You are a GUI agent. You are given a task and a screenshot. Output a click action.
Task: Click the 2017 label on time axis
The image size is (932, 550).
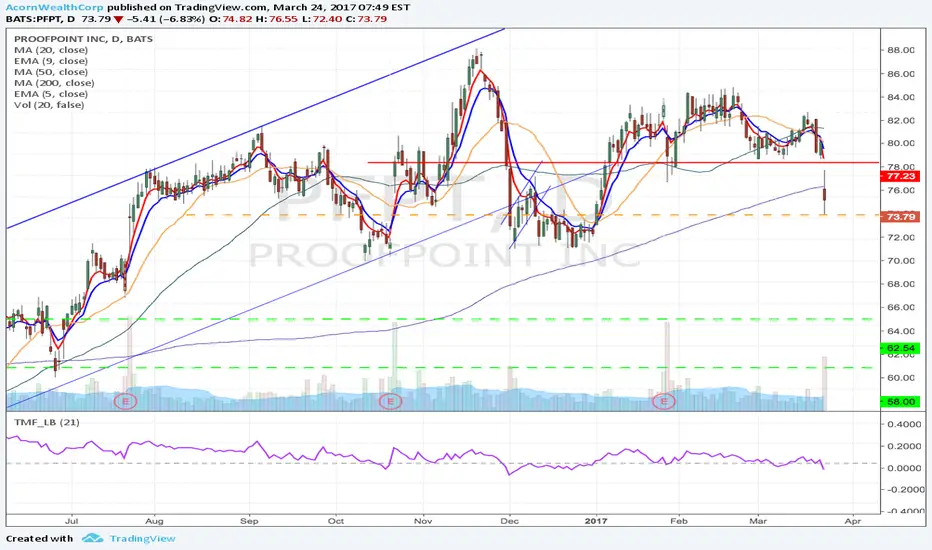596,521
